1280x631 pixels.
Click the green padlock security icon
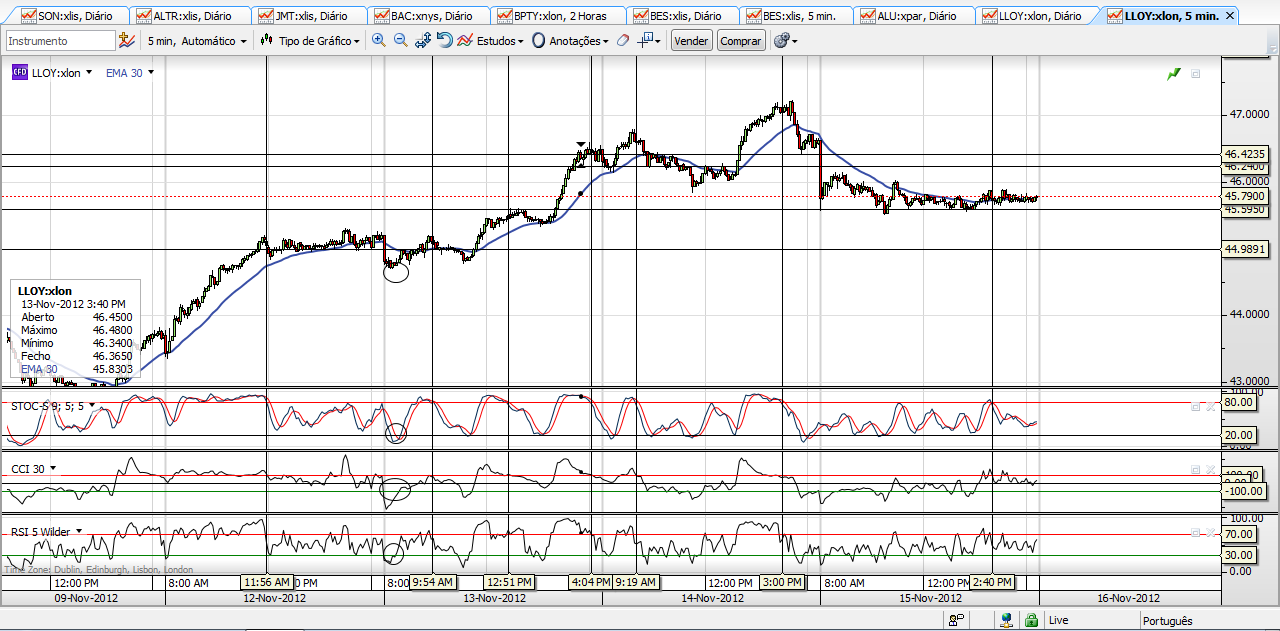(1030, 620)
